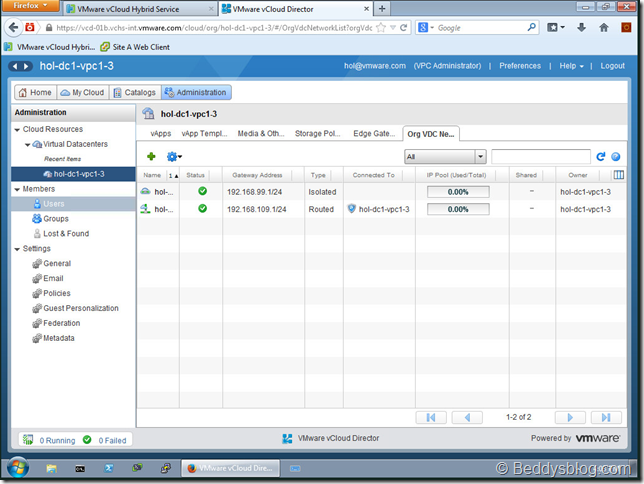Viewport: 644px width, 484px height.
Task: Switch to Storage Policies tab
Action: pos(317,134)
